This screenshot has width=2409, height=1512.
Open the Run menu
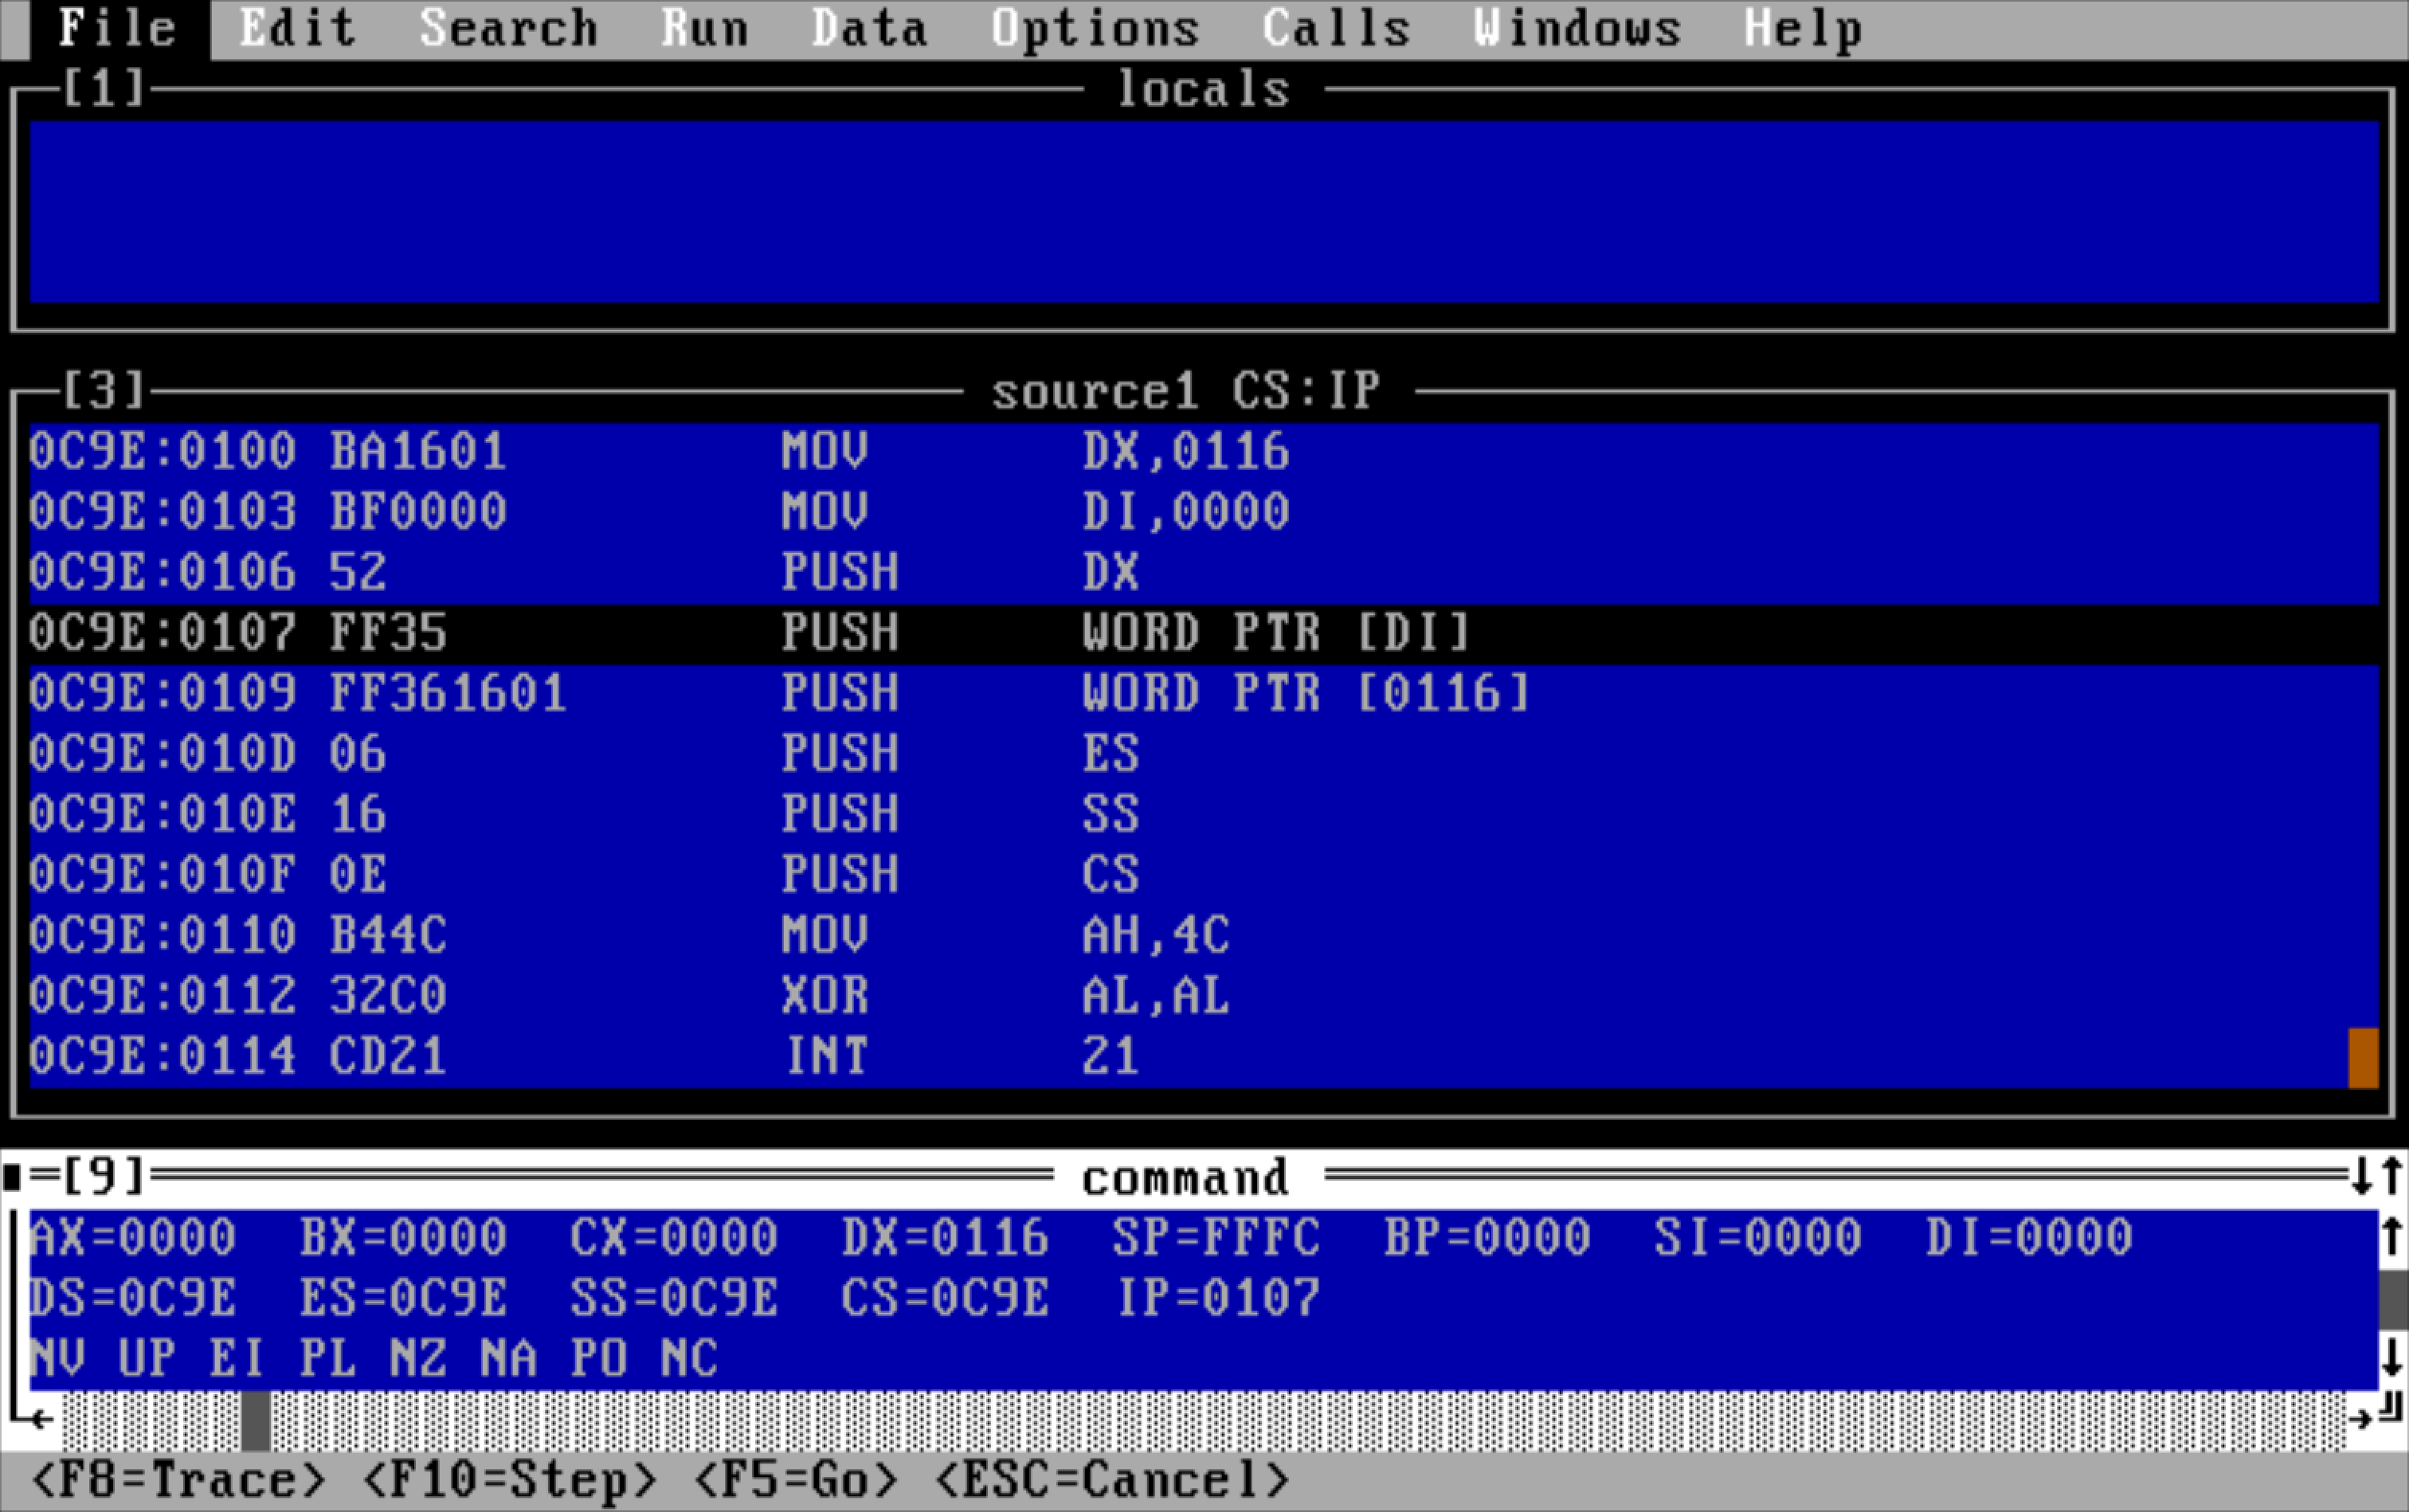(704, 28)
